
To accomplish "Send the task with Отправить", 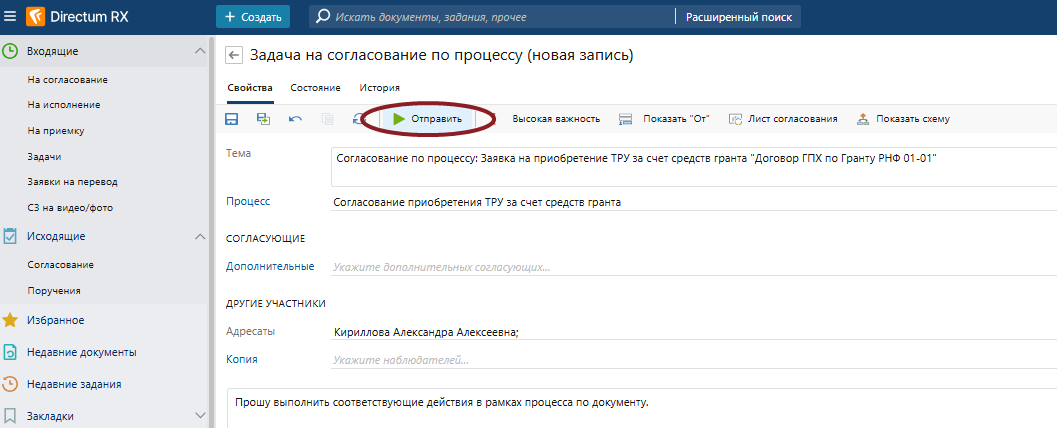I will point(427,119).
